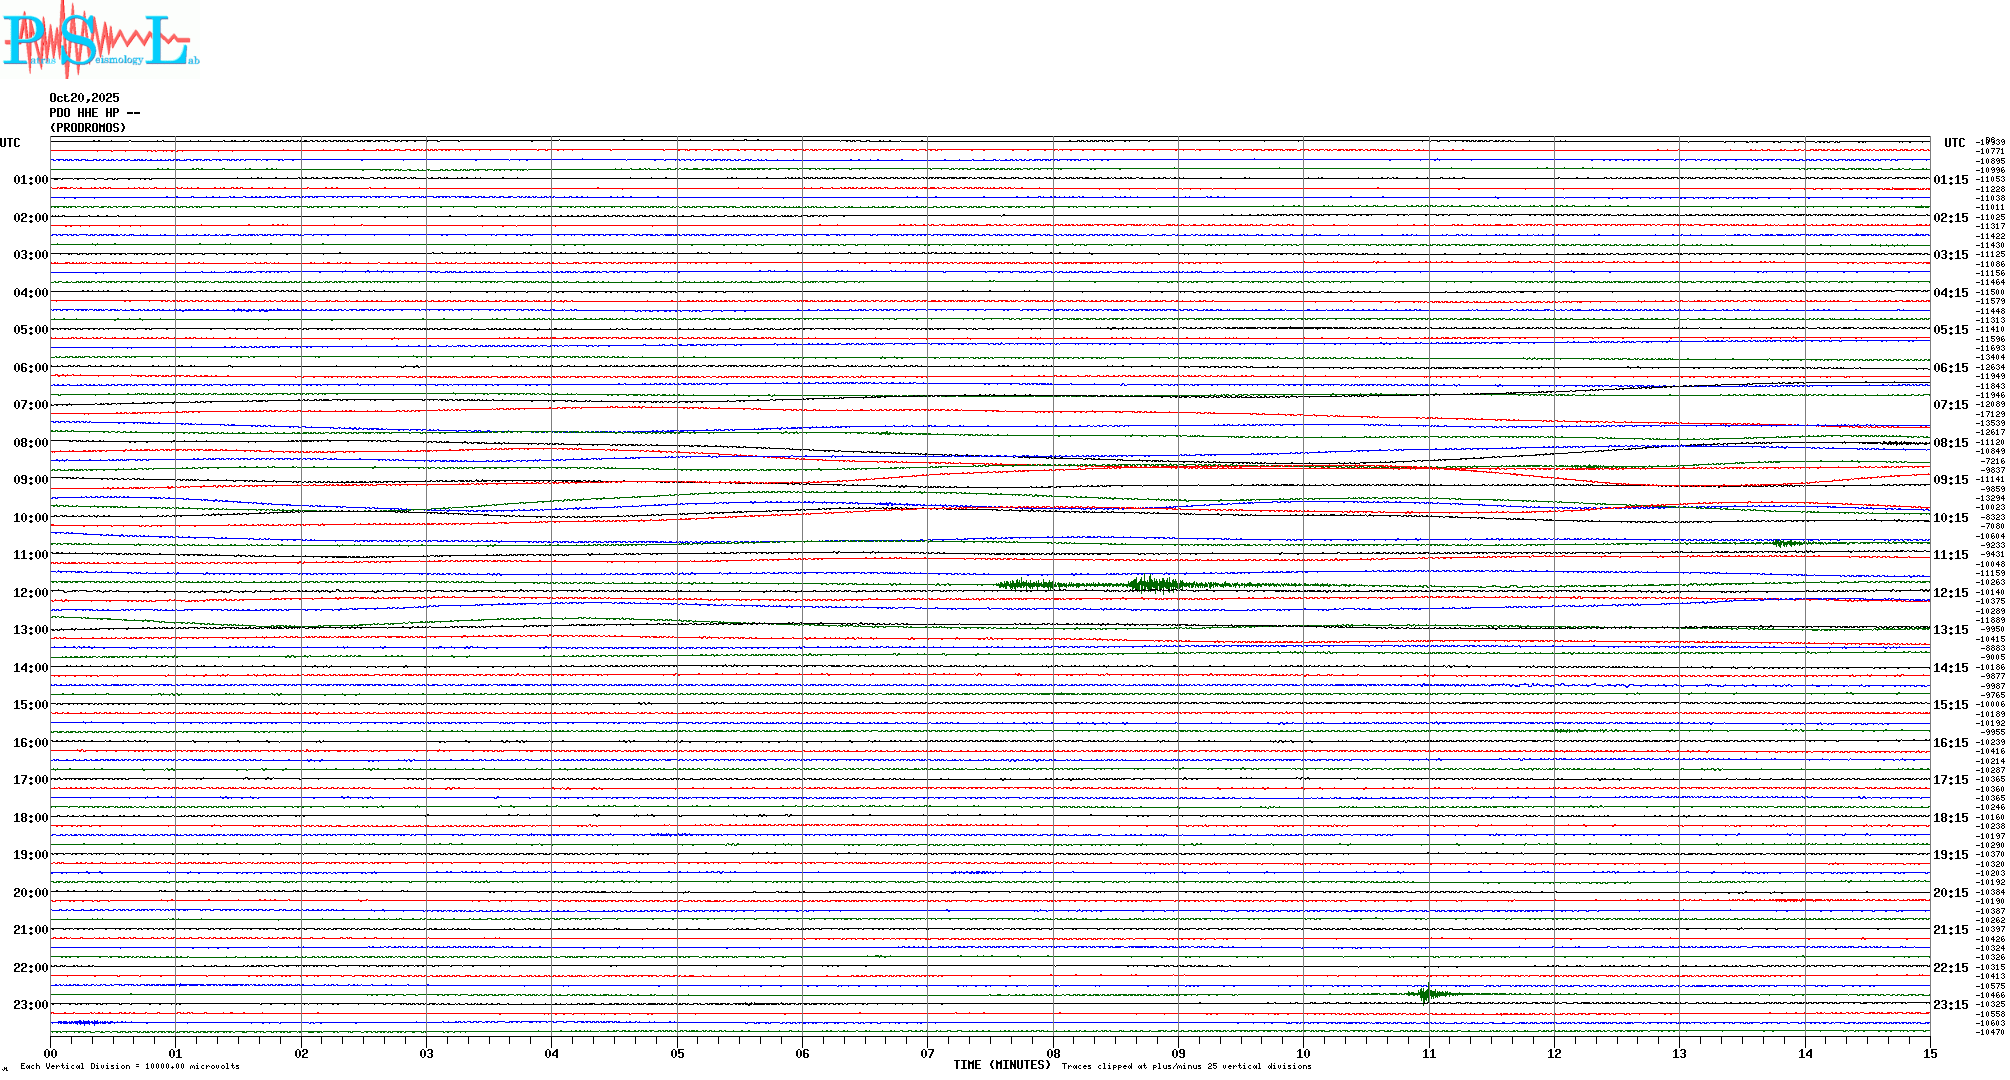This screenshot has width=2010, height=1080.
Task: Select the 16:15 label on right side
Action: (x=1950, y=743)
